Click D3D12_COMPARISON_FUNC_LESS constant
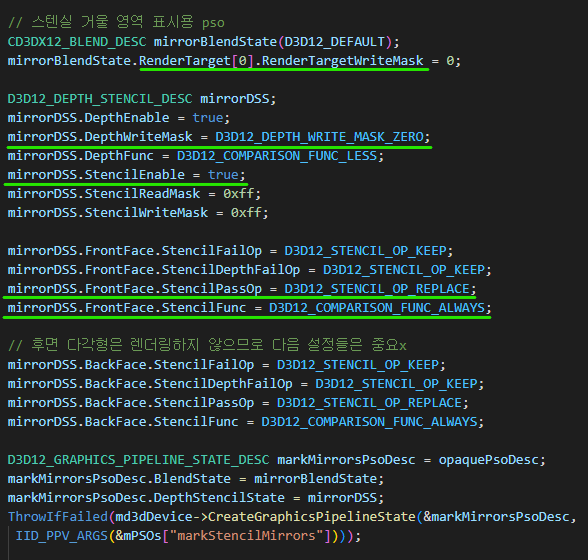 click(277, 155)
